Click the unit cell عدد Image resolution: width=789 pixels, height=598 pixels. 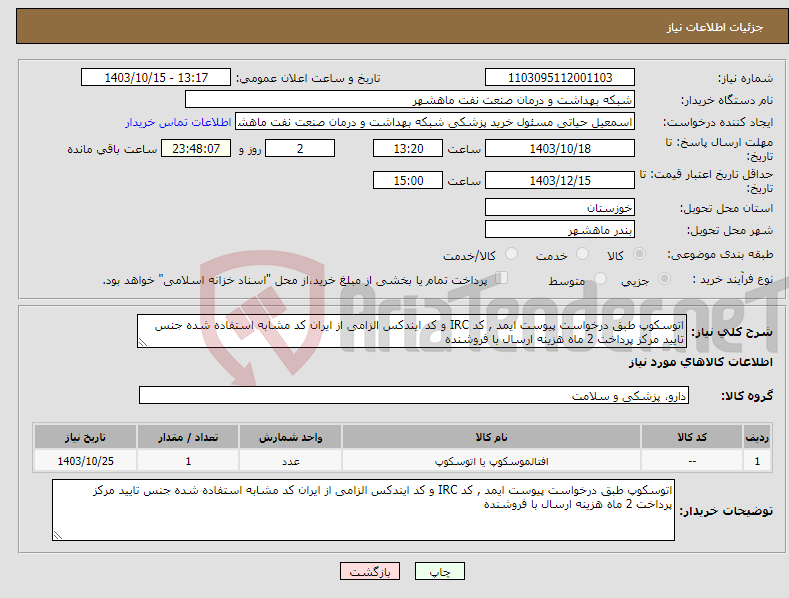(290, 461)
